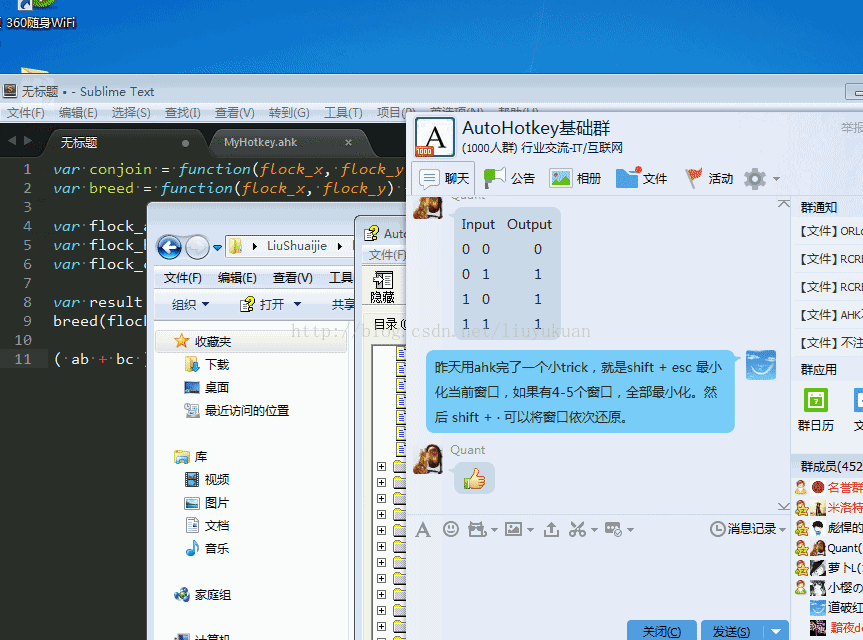The image size is (863, 640).
Task: Open the group settings gear icon
Action: pos(755,179)
